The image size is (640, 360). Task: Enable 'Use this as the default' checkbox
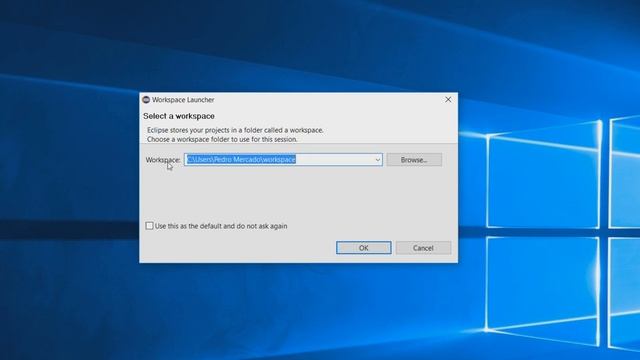[x=149, y=226]
